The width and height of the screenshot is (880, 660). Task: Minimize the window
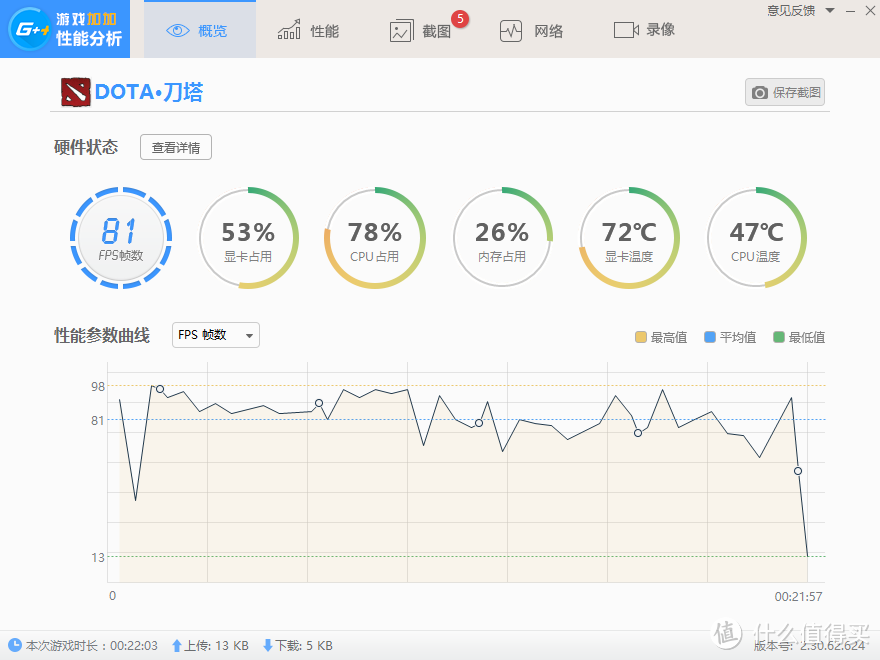851,11
